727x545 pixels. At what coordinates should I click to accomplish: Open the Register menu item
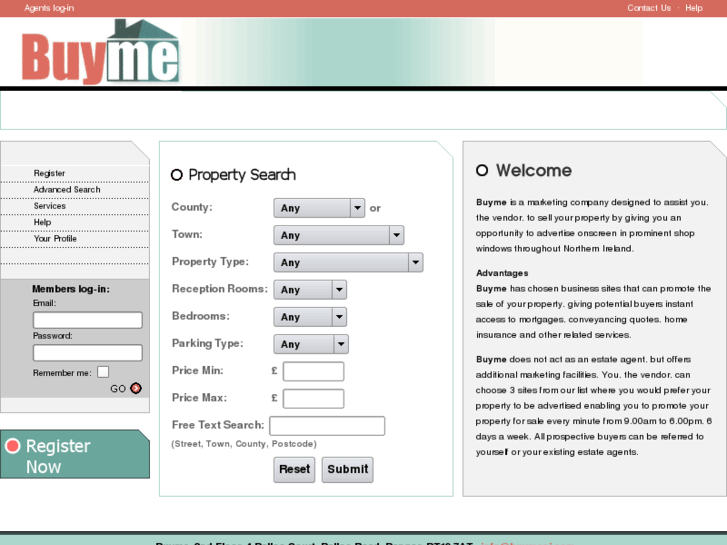click(49, 173)
